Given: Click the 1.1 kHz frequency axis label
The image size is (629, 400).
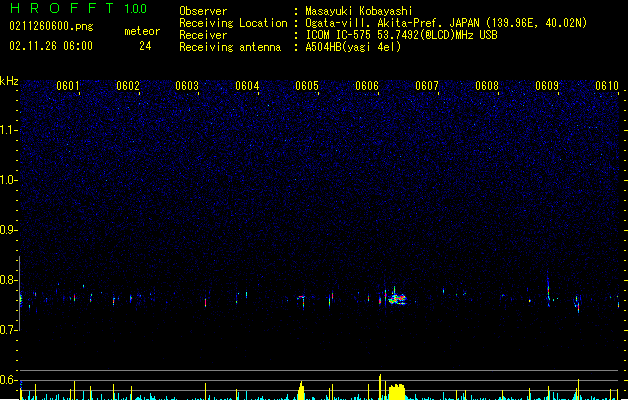Looking at the screenshot, I should 8,130.
